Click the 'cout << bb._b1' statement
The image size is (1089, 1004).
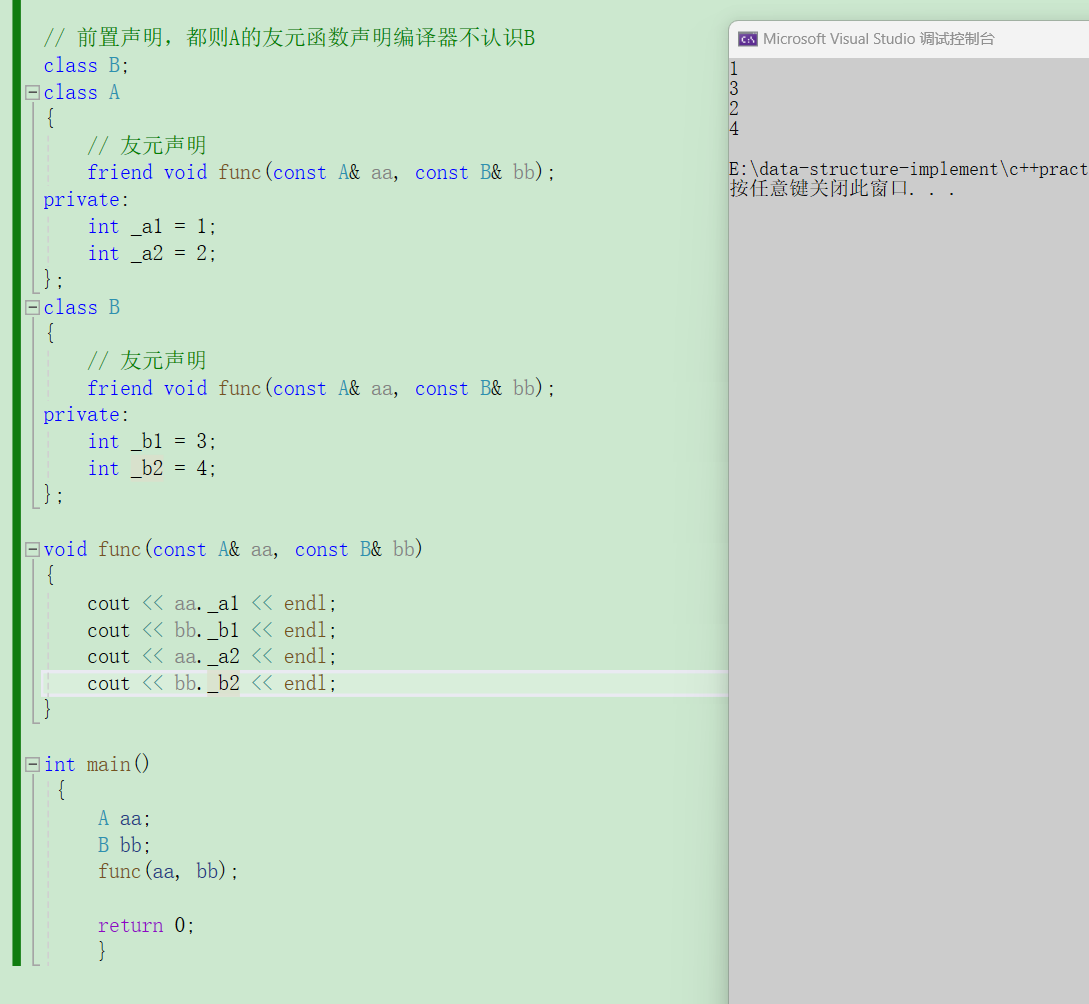212,630
